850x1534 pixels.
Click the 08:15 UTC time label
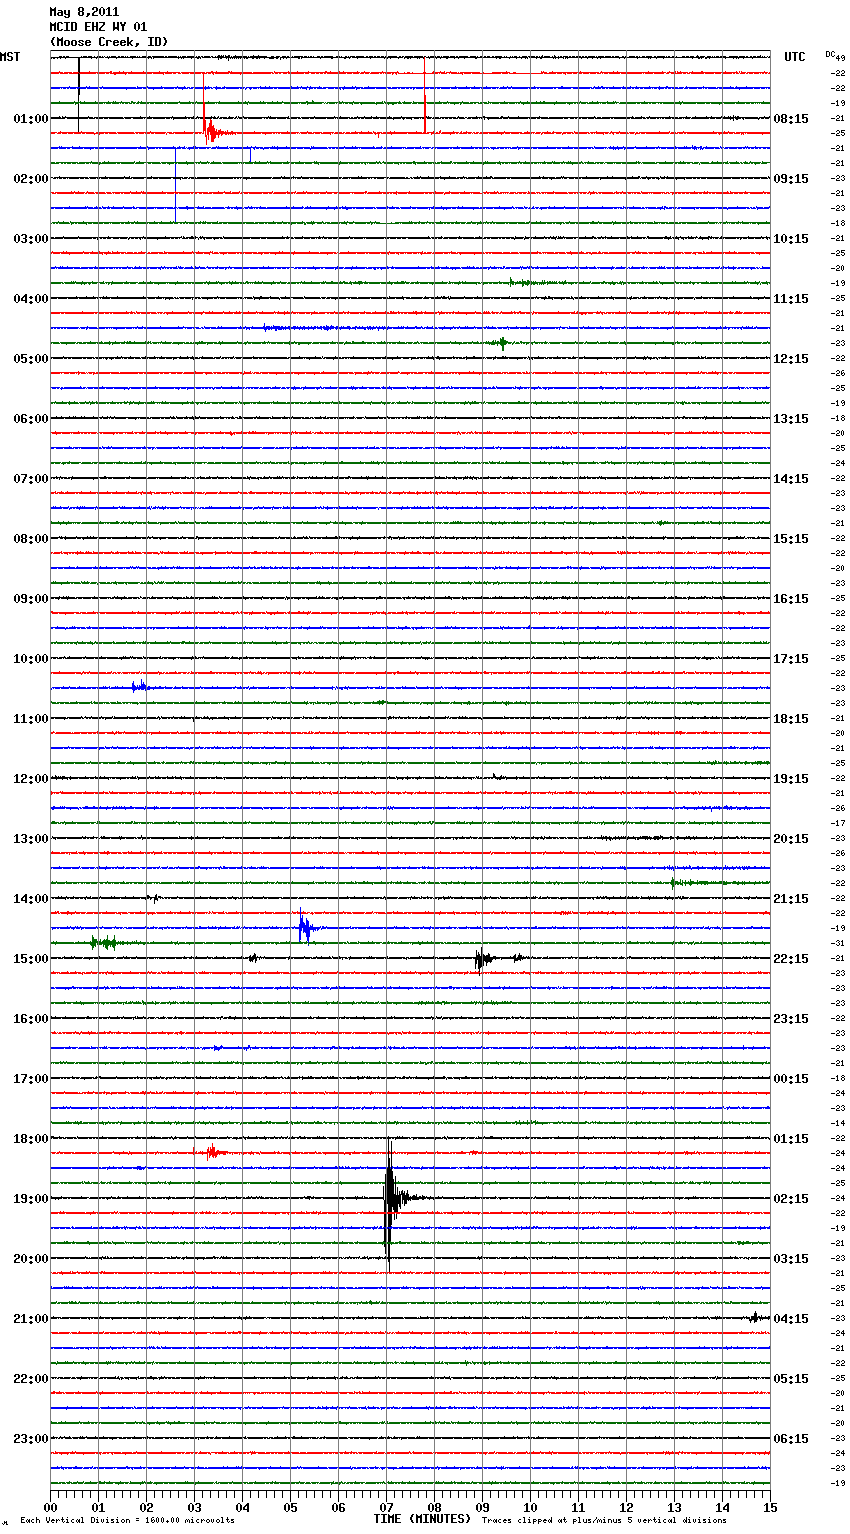(791, 118)
